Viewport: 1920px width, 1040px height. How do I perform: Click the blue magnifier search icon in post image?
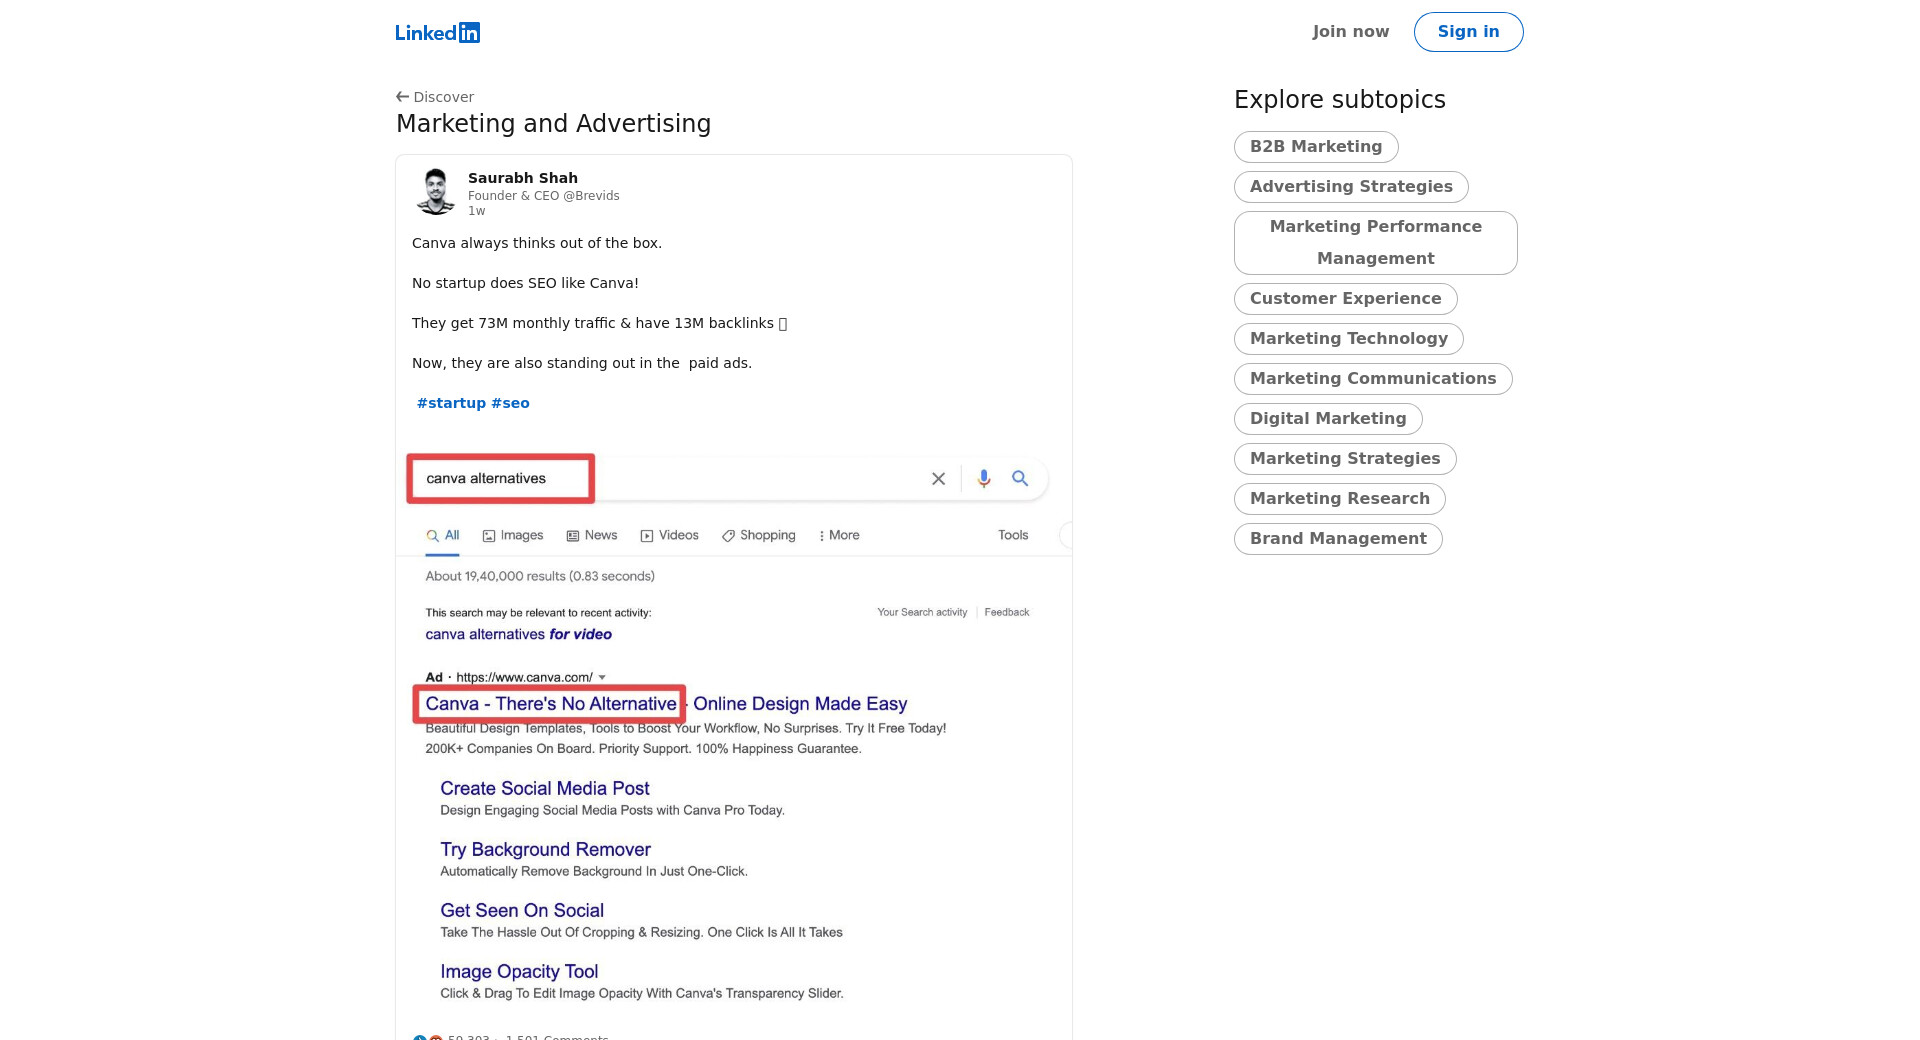pyautogui.click(x=1019, y=479)
